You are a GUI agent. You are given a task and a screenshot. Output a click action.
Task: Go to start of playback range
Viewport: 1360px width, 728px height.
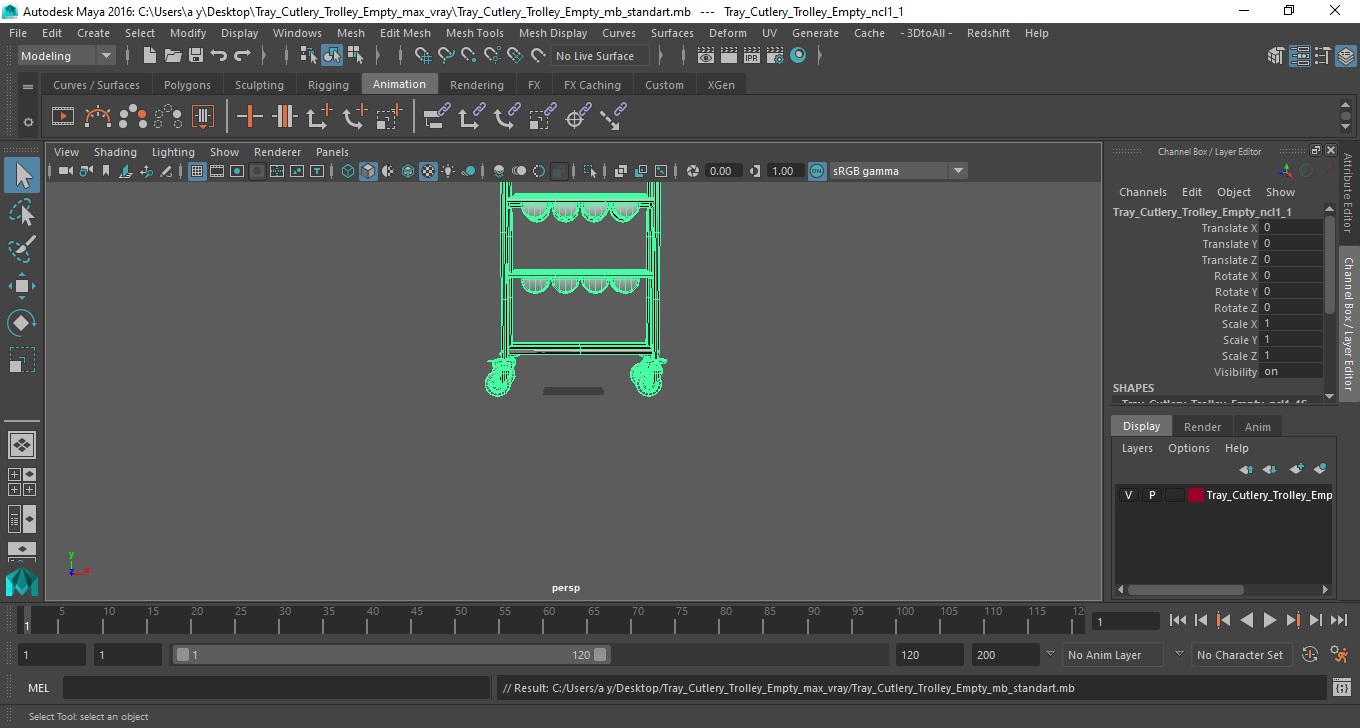tap(1178, 620)
